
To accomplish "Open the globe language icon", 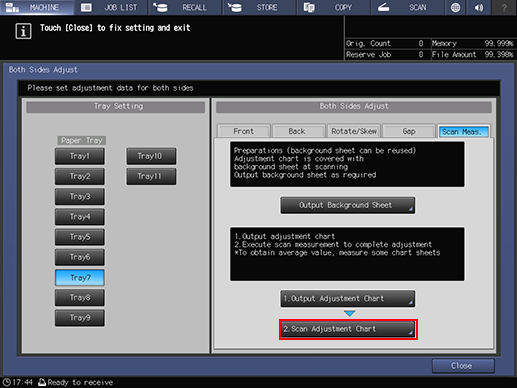I will pyautogui.click(x=455, y=7).
